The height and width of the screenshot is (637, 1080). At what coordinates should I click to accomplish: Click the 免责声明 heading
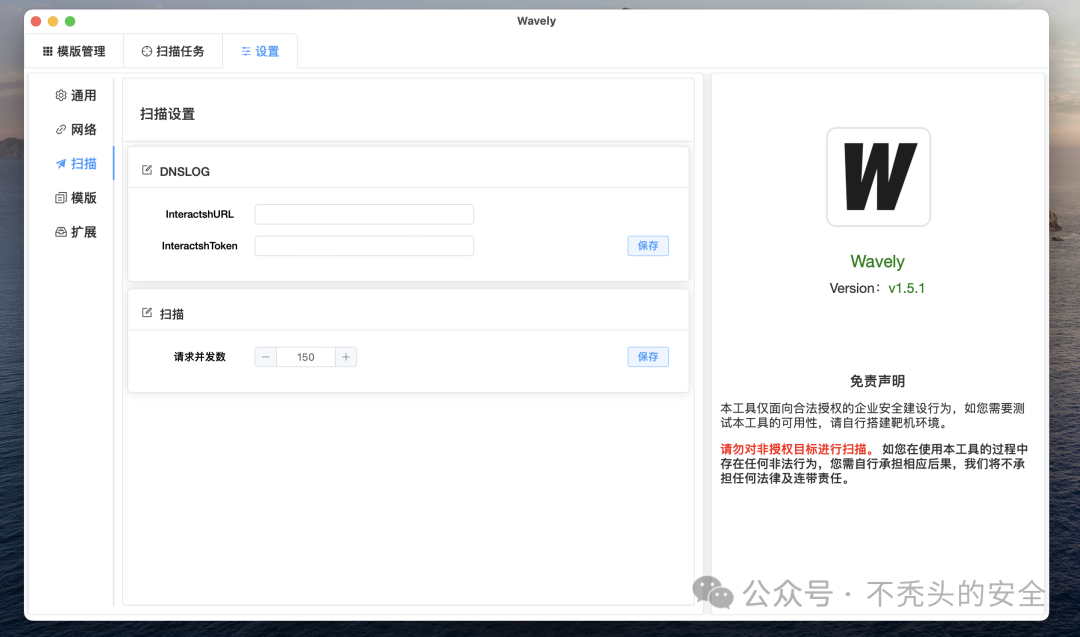[878, 382]
